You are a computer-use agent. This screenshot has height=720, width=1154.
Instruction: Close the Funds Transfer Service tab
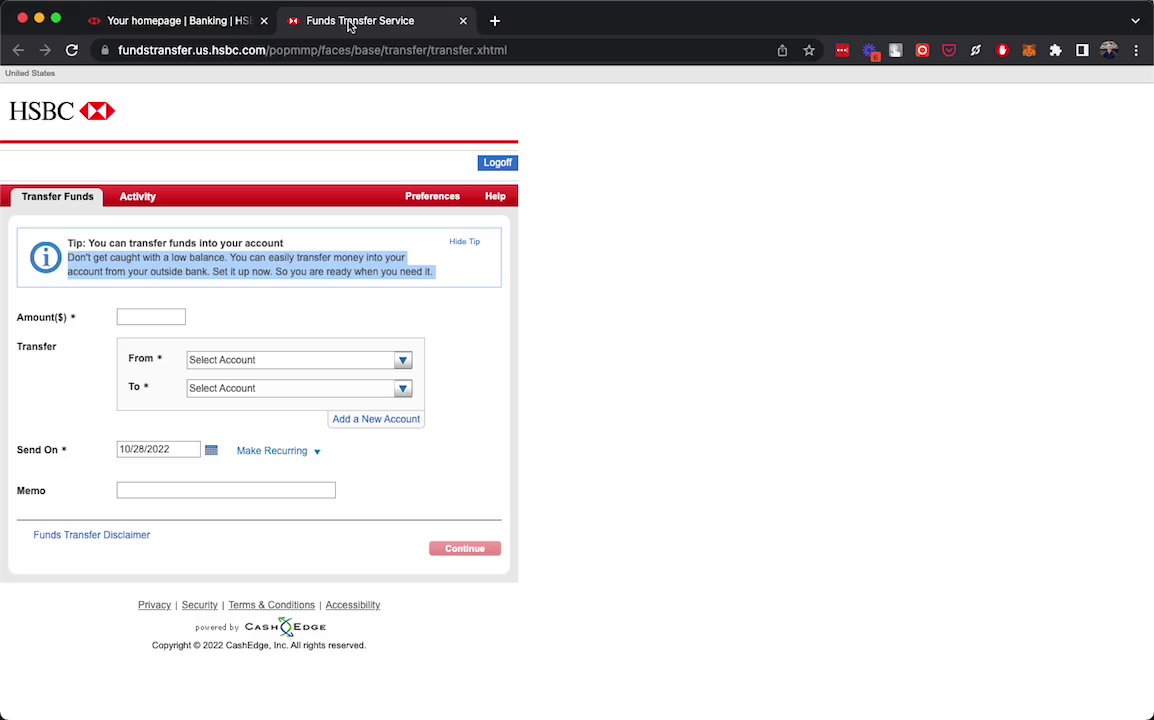coord(463,21)
